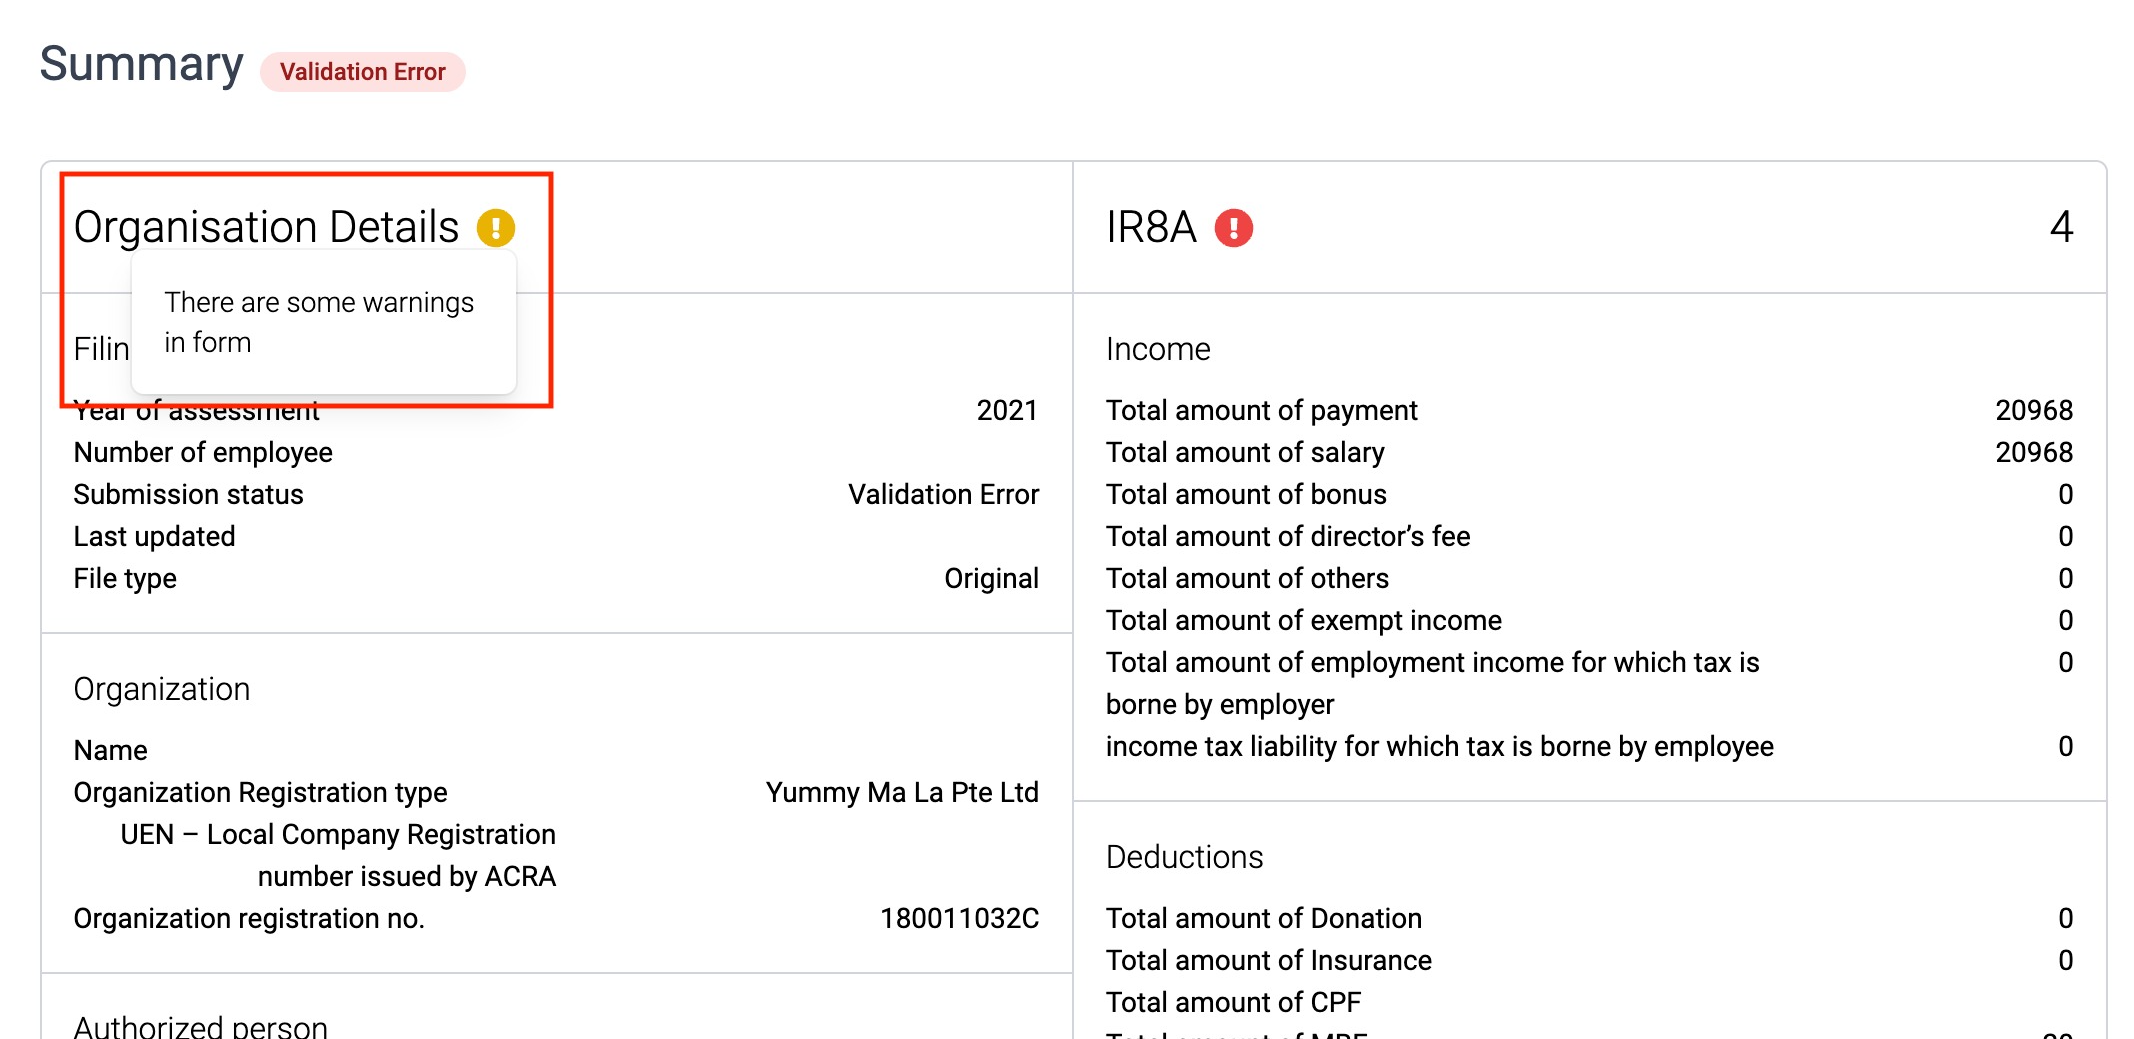Click the Income subsection heading
Viewport: 2134px width, 1039px height.
(1158, 349)
